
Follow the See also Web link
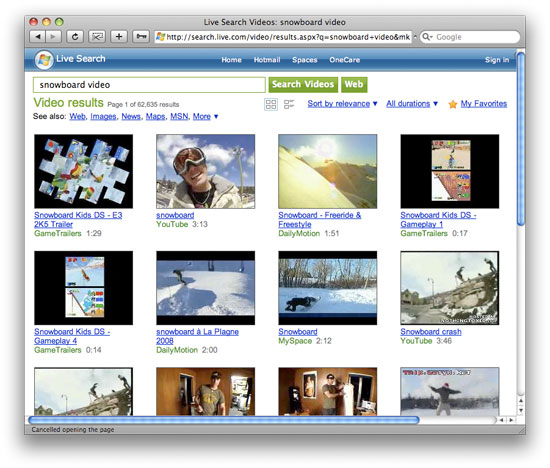point(78,116)
